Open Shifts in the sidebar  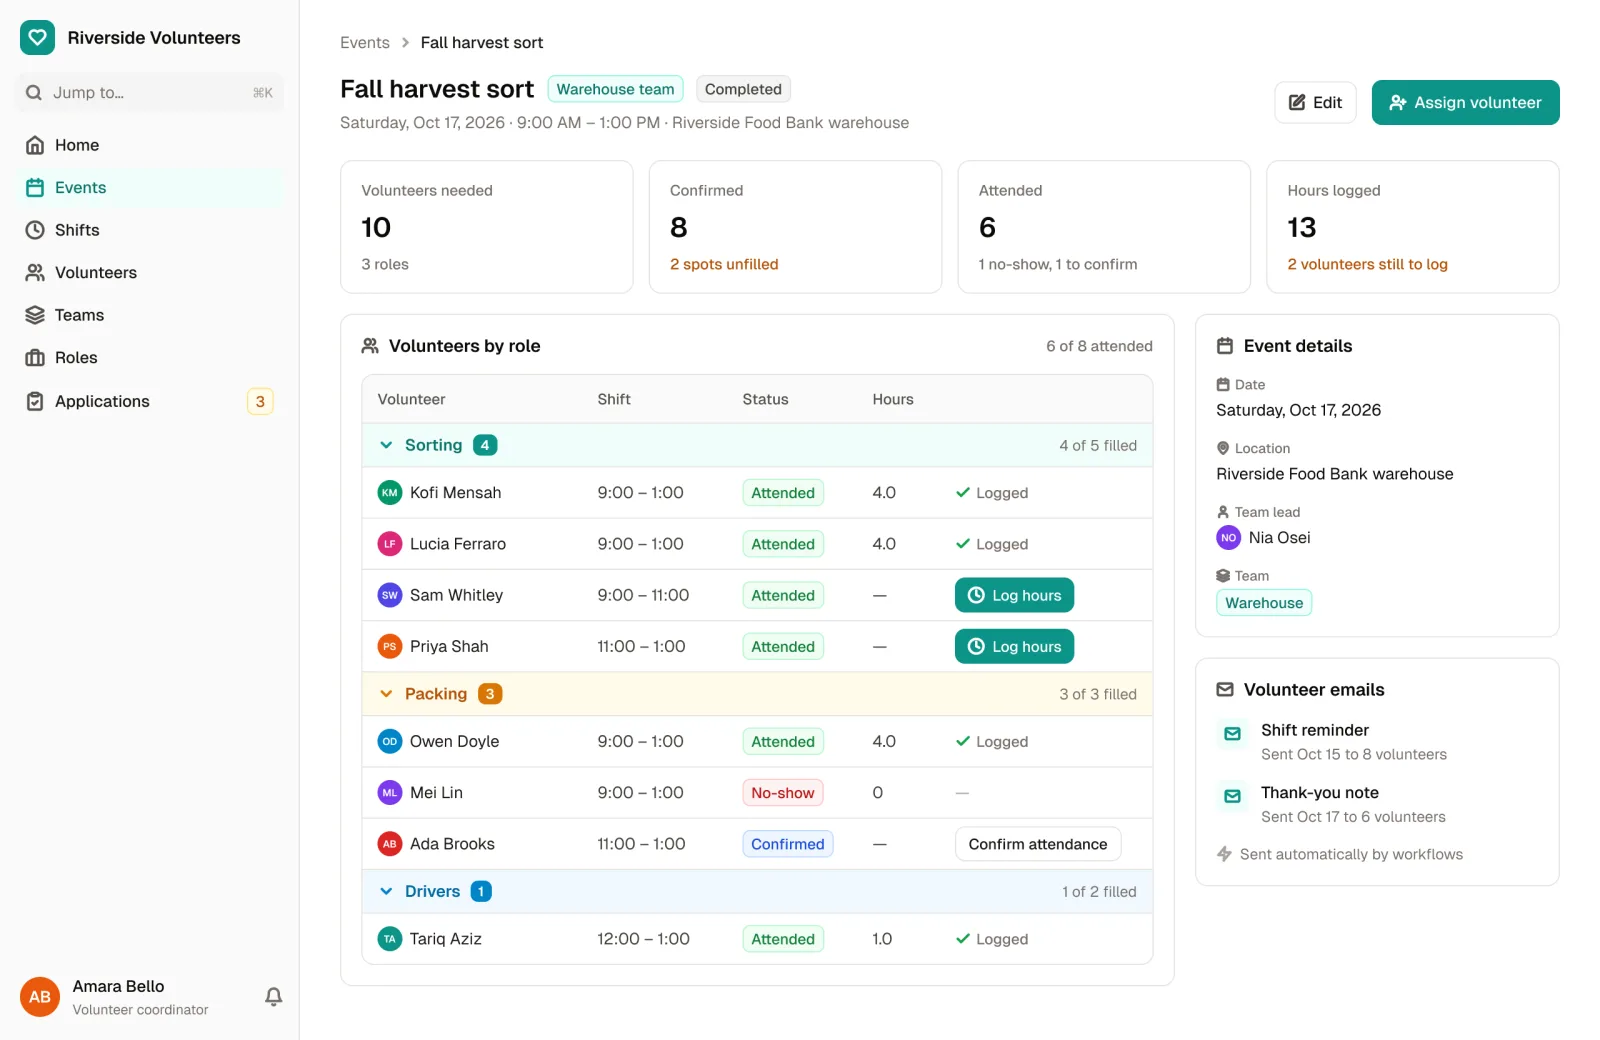click(x=150, y=230)
